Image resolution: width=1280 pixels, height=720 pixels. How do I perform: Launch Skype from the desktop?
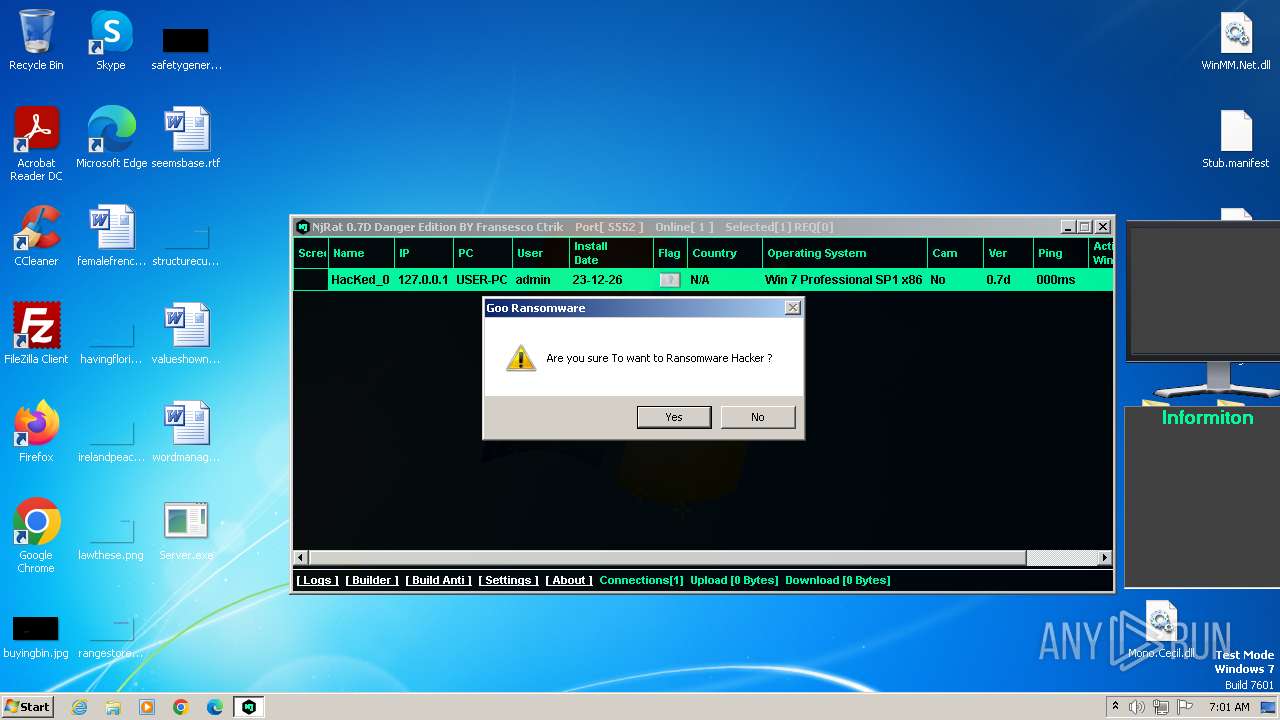click(x=110, y=40)
